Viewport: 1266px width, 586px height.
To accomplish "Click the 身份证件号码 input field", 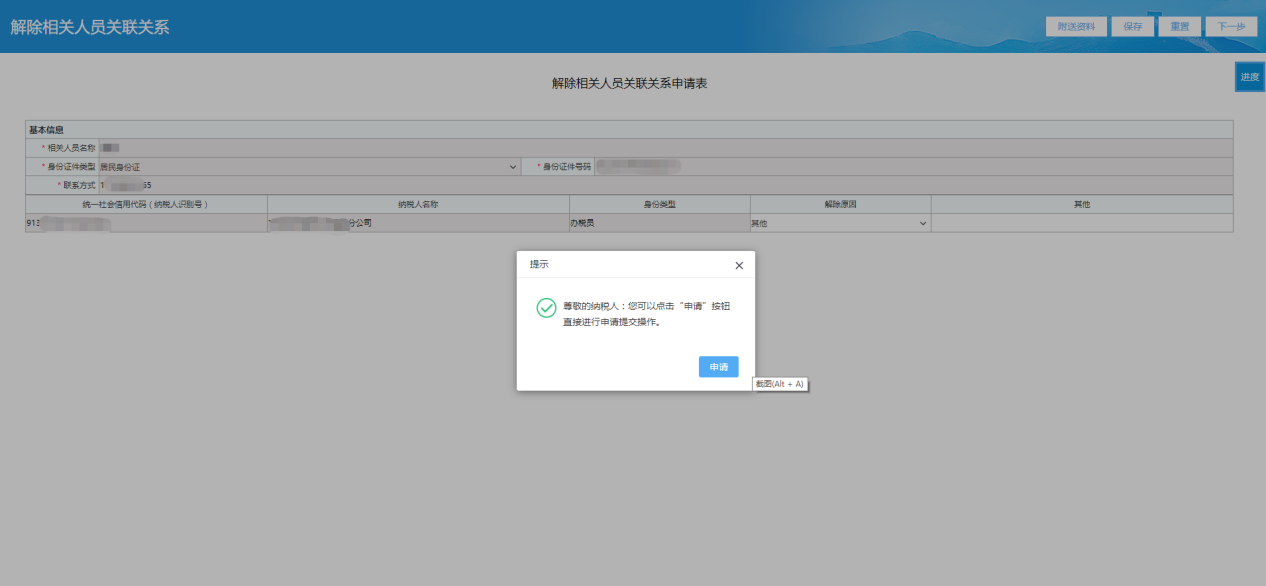I will [900, 167].
